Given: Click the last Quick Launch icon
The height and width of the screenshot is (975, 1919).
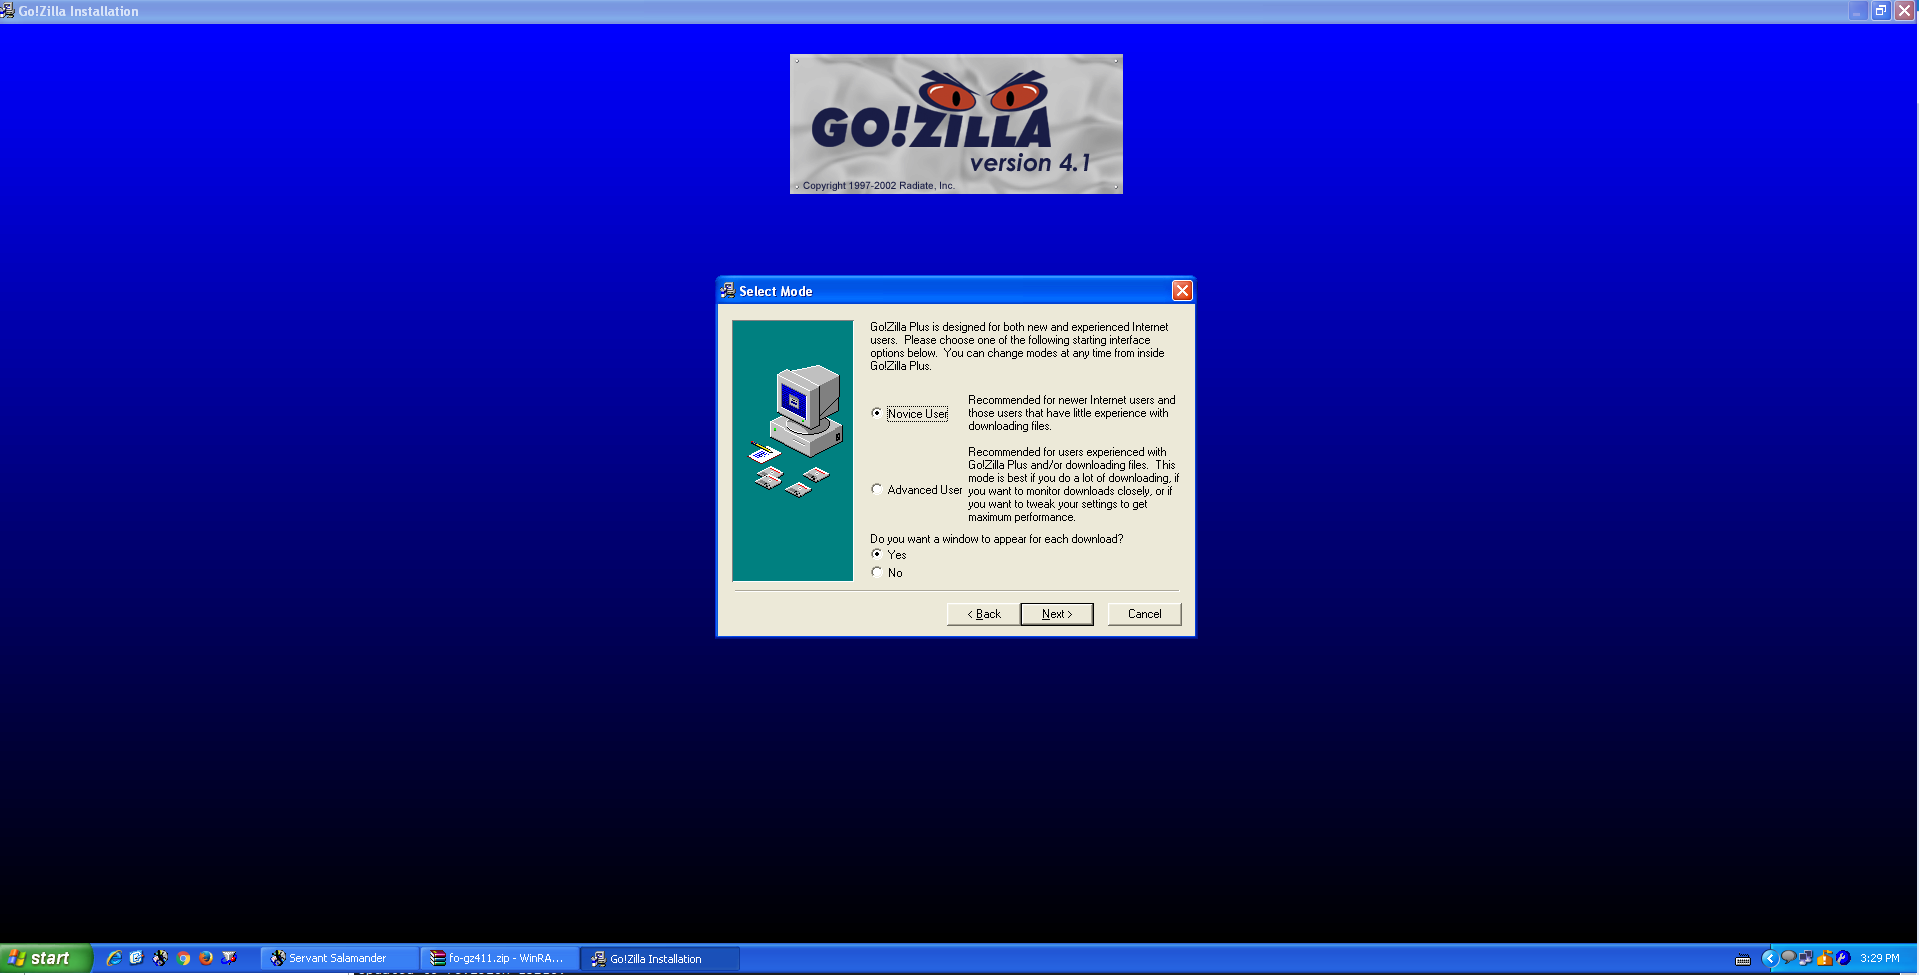Looking at the screenshot, I should point(229,958).
